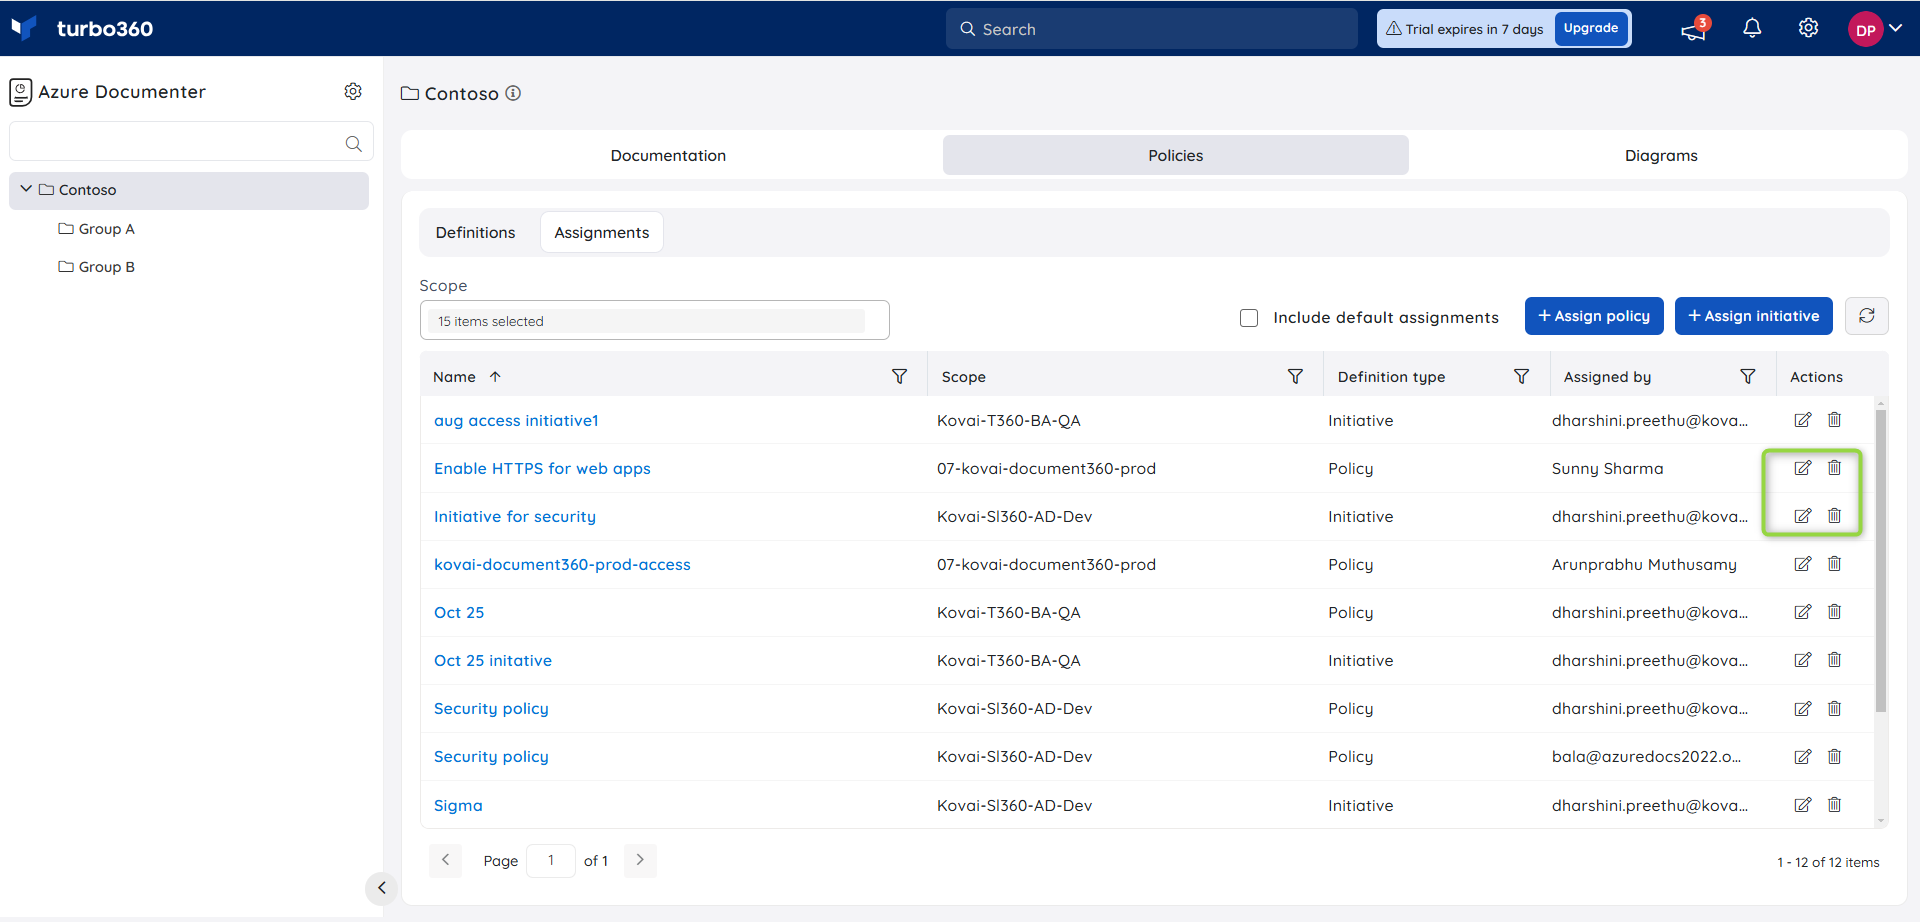Click the Assign policy button
1920x922 pixels.
coord(1594,316)
